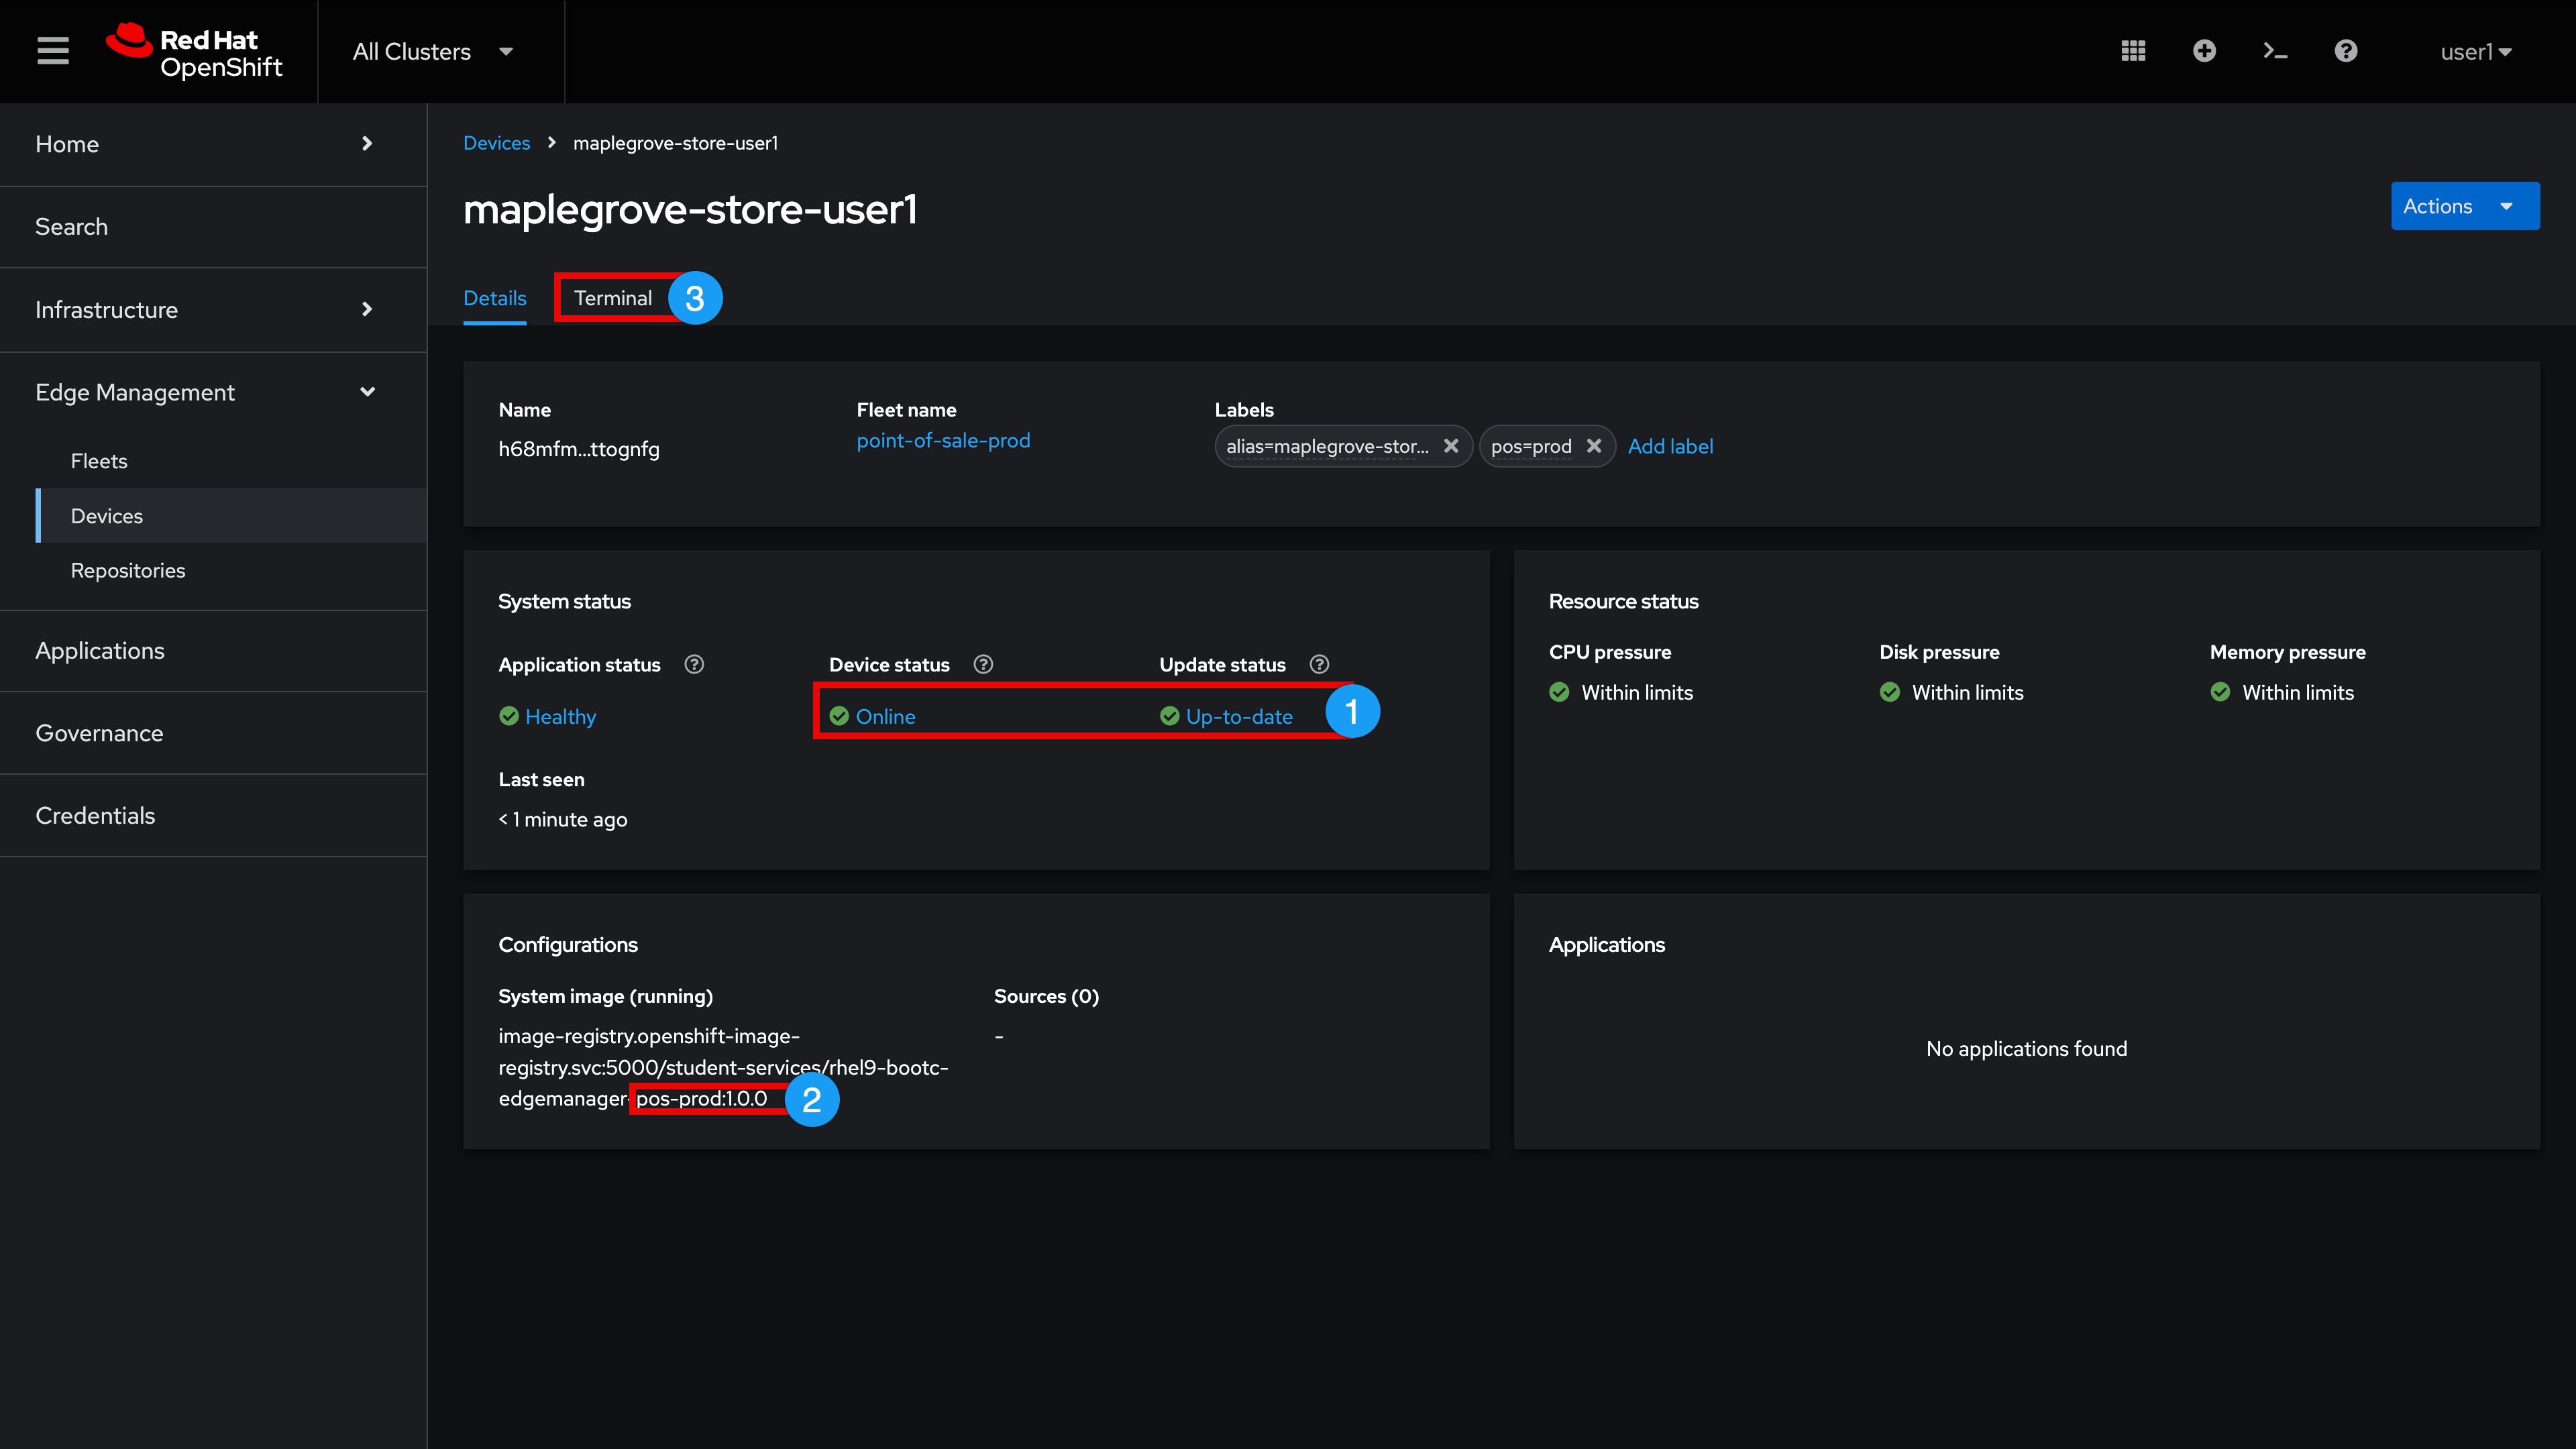Screen dimensions: 2576x1449
Task: Select the Details tab
Action: [x=494, y=298]
